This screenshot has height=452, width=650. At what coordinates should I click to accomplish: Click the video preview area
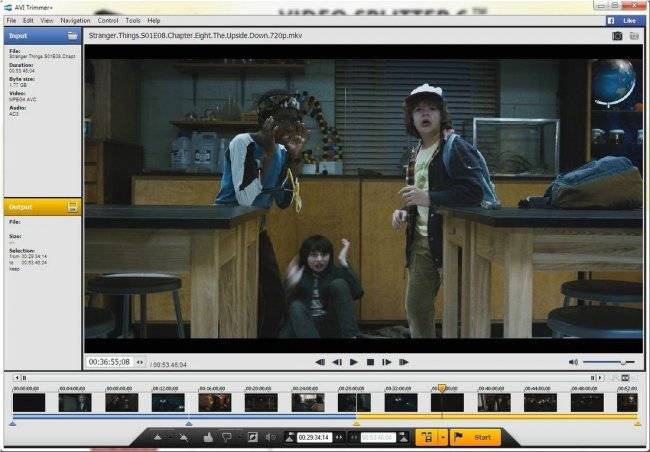tap(364, 199)
